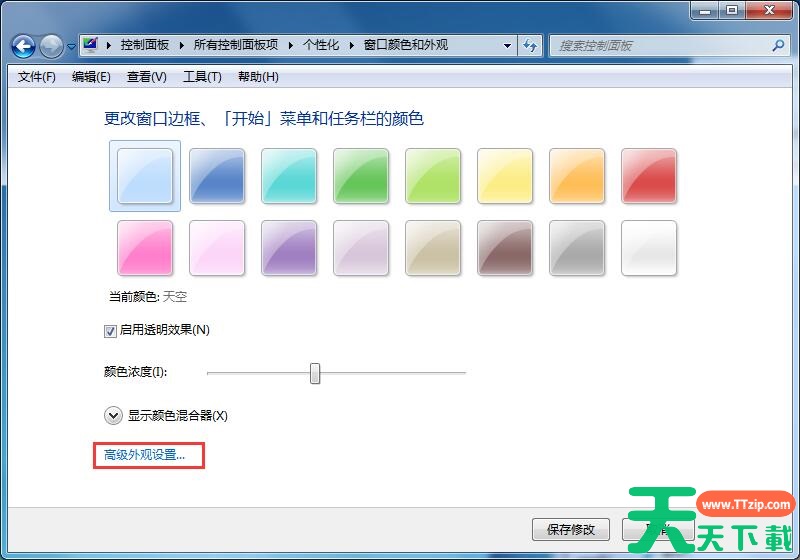Open the 工具(T) menu
Image resolution: width=800 pixels, height=560 pixels.
203,77
